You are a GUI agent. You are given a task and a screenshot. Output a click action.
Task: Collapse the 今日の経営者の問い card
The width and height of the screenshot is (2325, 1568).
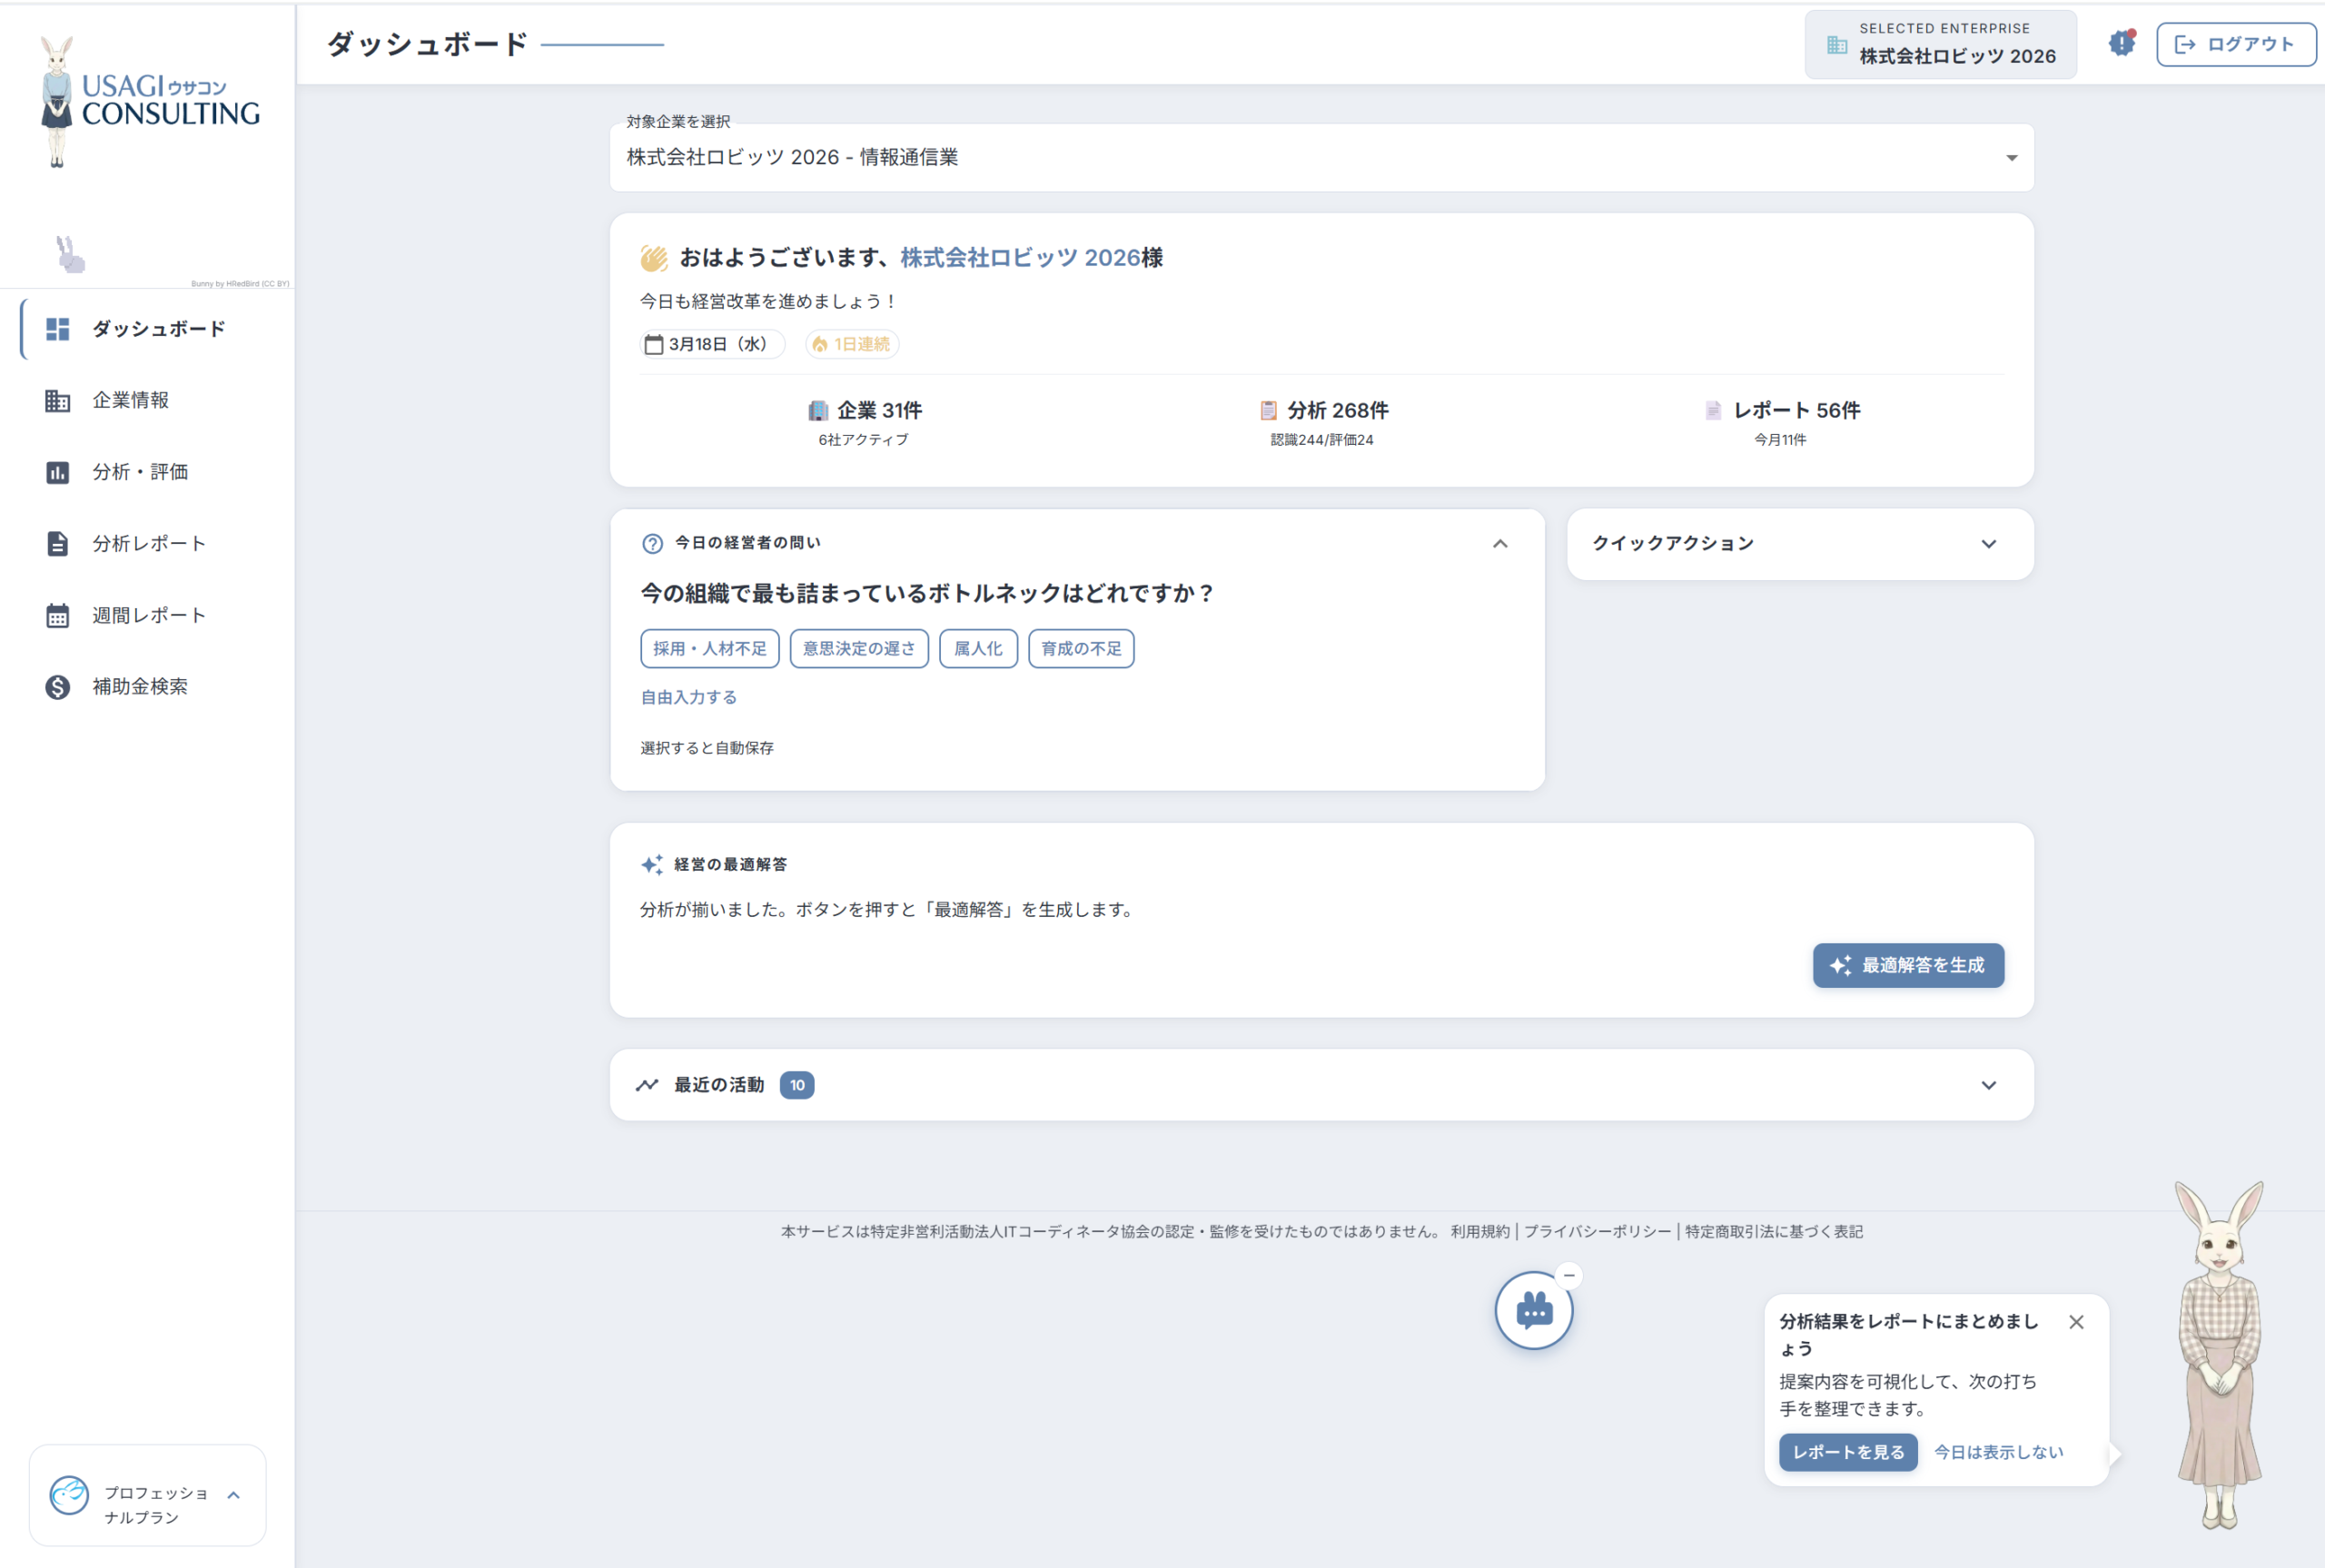pos(1499,544)
